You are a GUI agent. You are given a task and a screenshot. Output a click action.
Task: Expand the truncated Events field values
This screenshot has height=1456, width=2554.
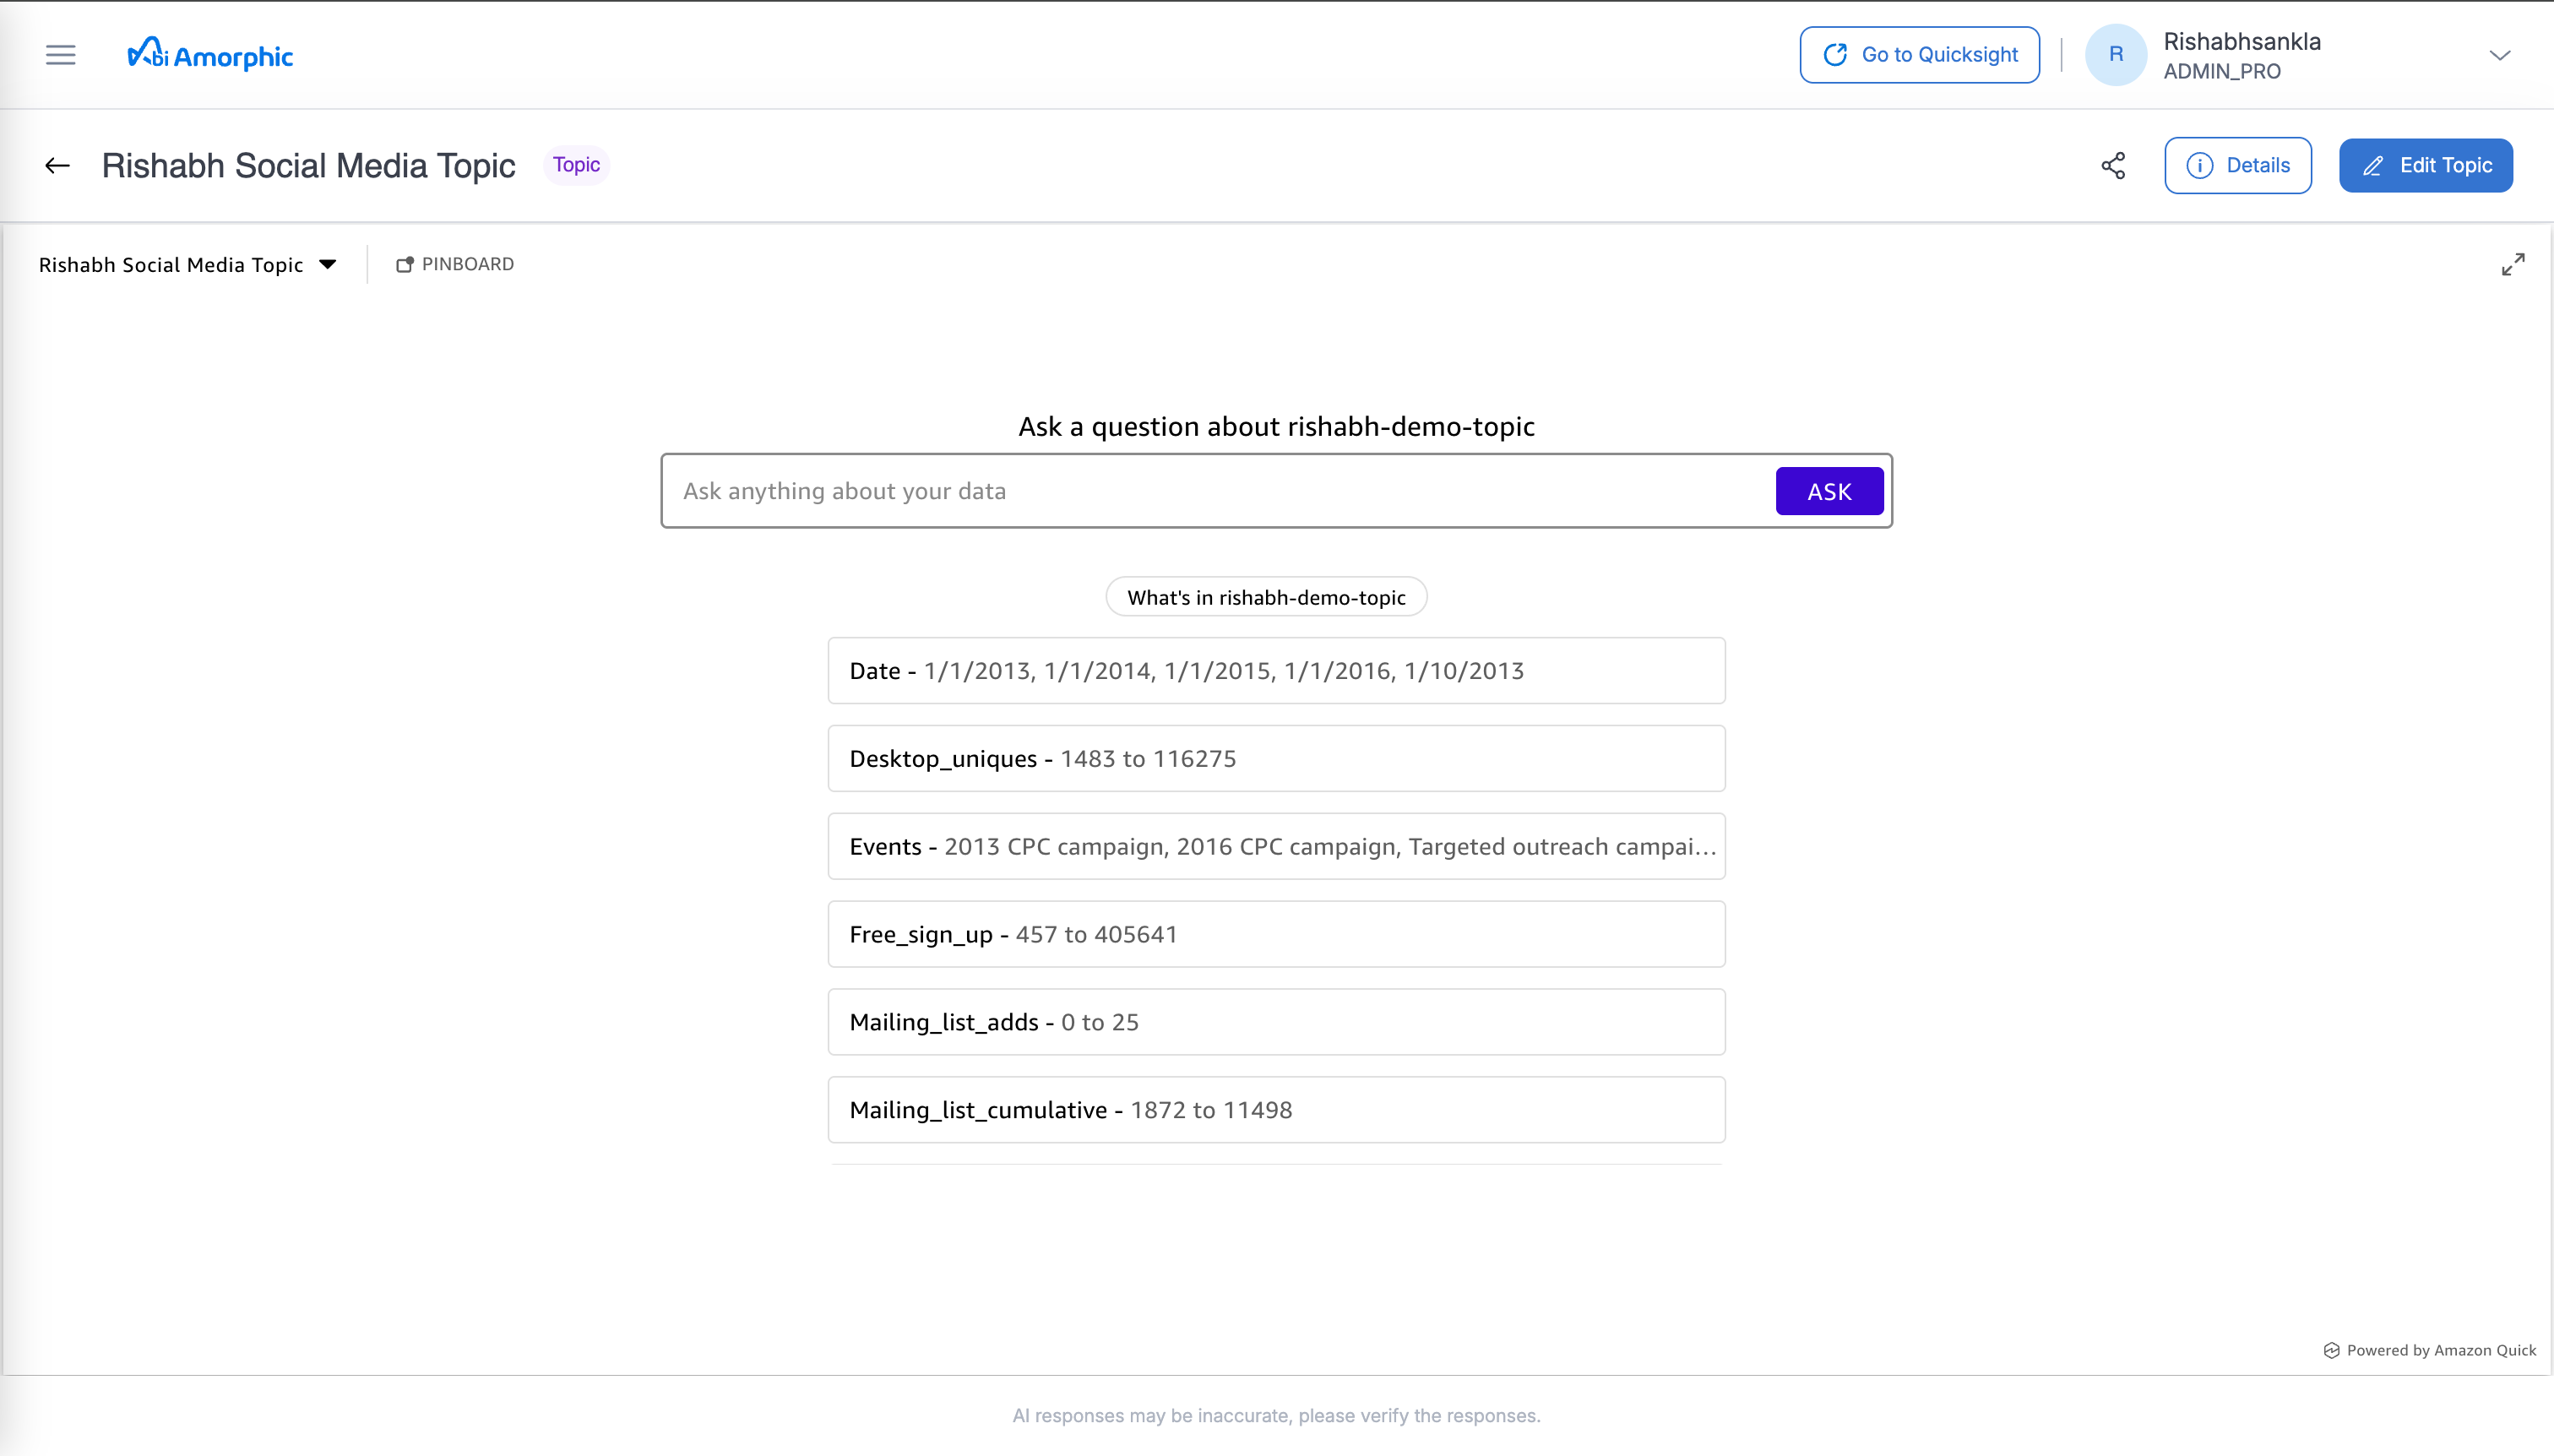pos(1276,845)
